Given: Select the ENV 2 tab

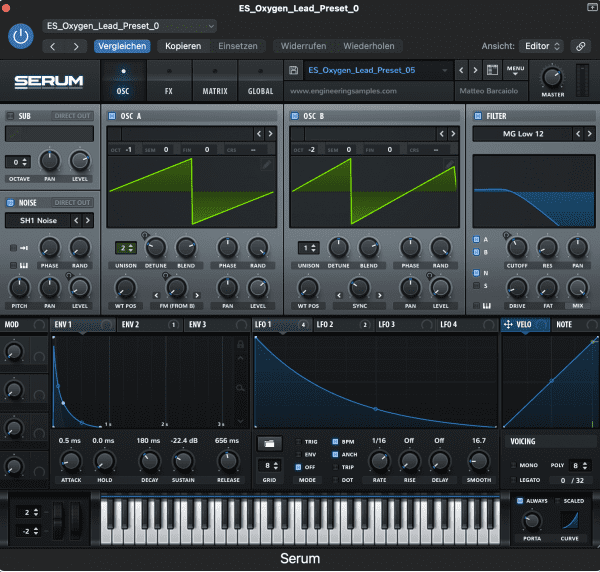Looking at the screenshot, I should coord(150,324).
